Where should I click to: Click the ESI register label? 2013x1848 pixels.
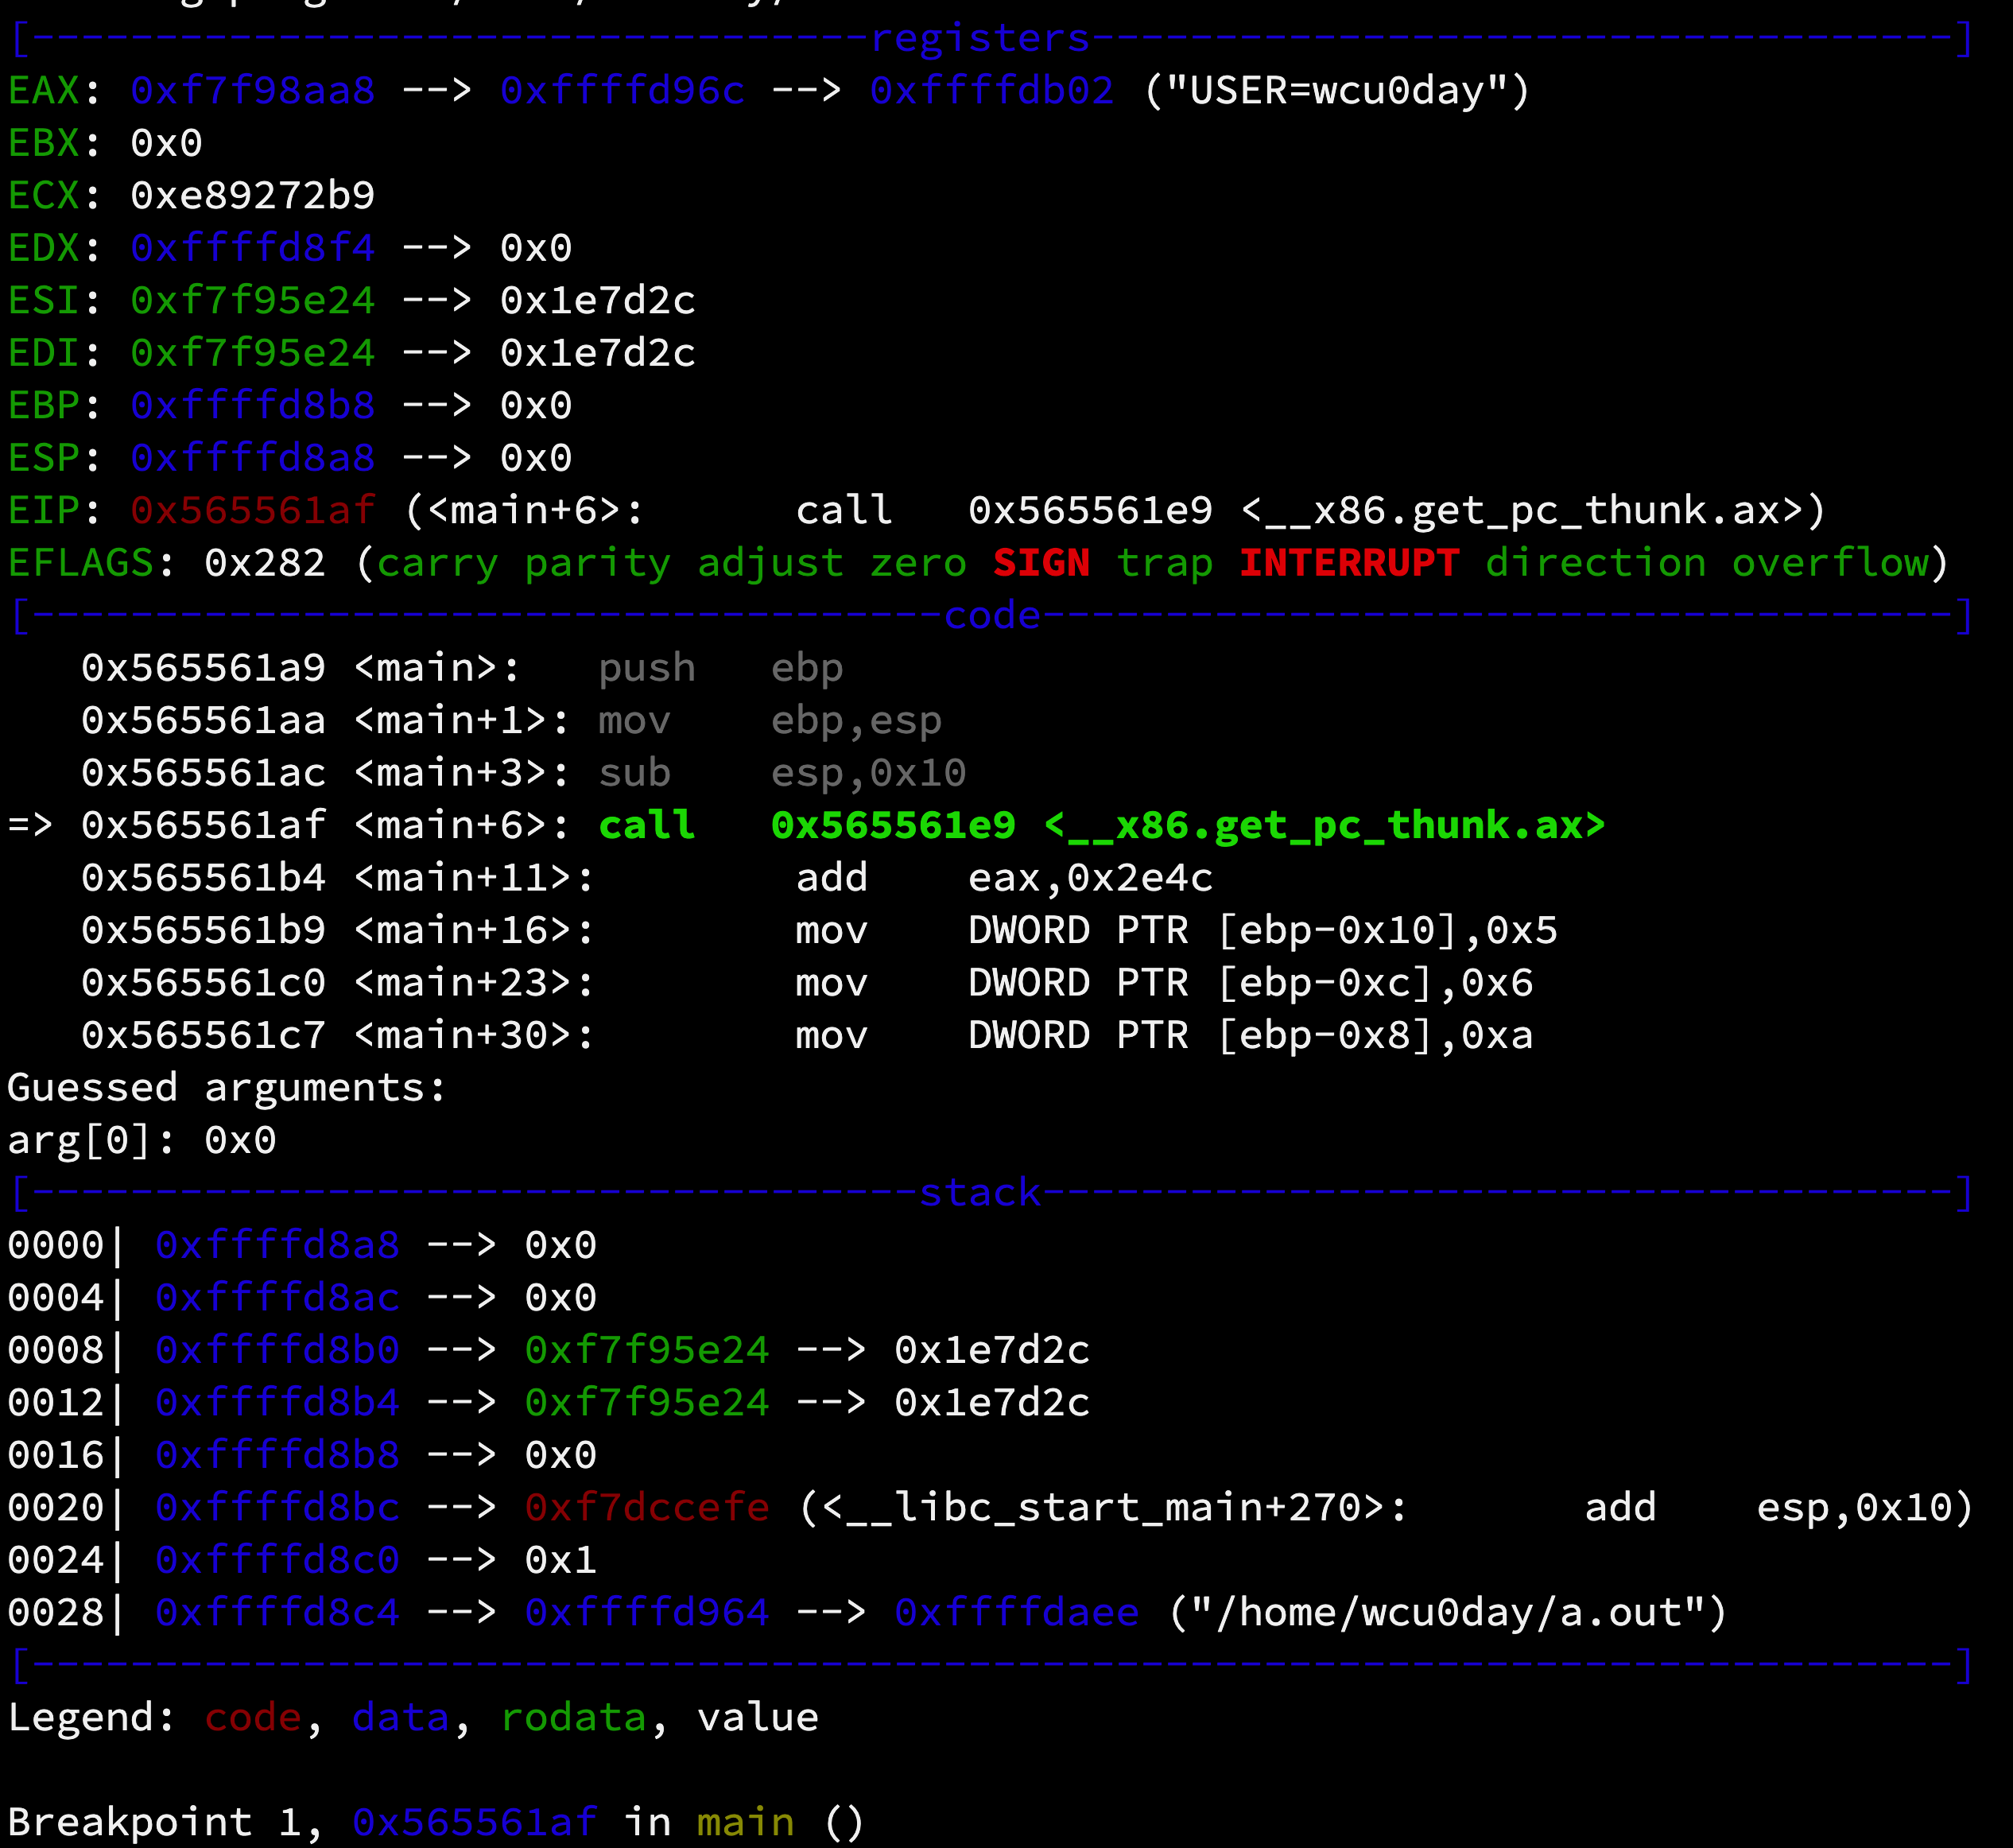point(44,301)
